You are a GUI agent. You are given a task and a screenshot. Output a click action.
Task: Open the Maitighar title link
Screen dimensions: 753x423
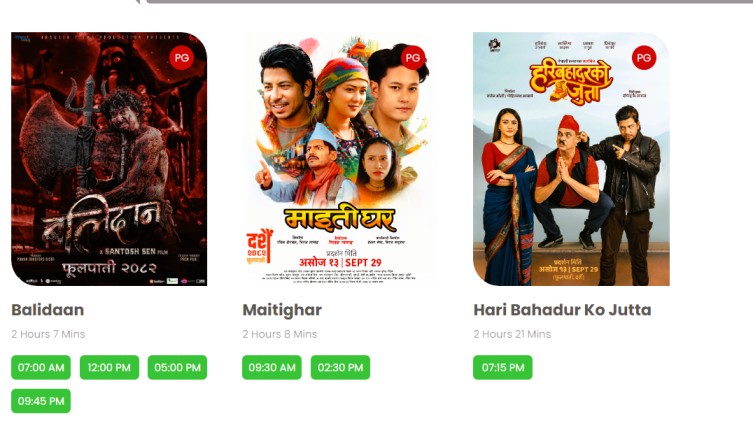pyautogui.click(x=282, y=310)
